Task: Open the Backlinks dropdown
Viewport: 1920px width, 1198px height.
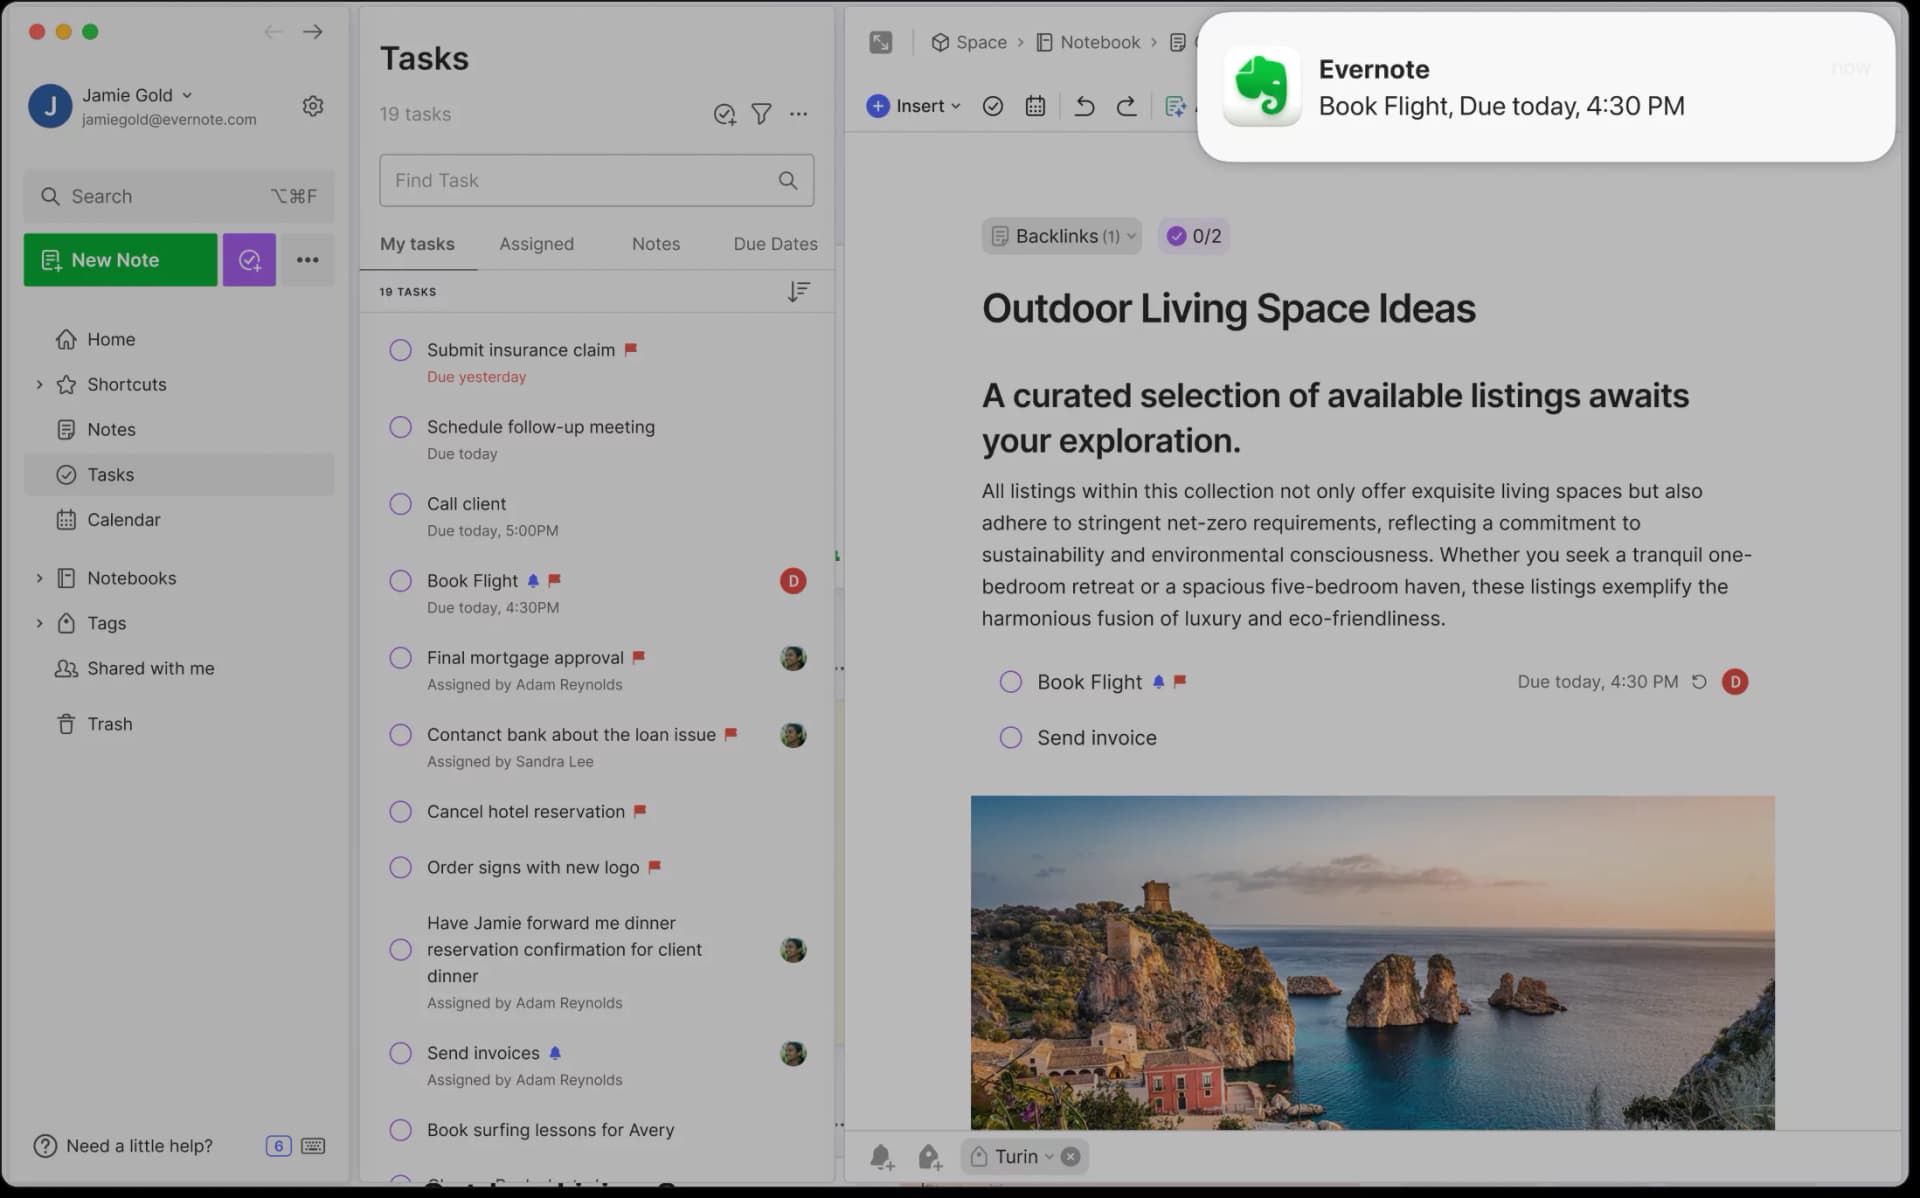Action: point(1061,236)
